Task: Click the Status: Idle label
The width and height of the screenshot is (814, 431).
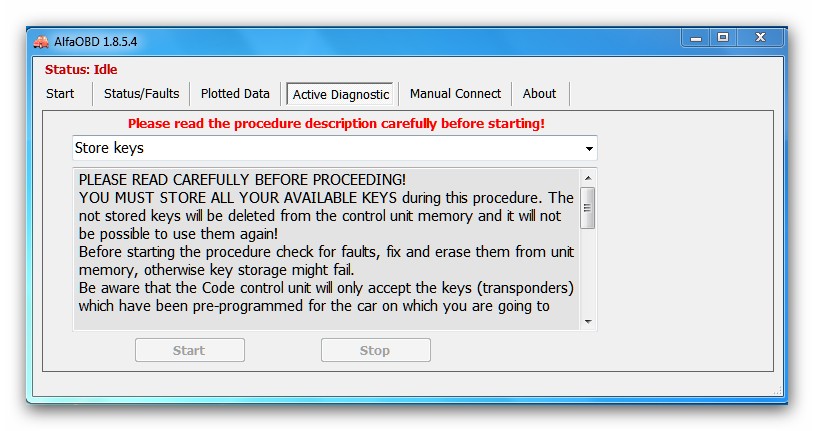Action: coord(81,70)
